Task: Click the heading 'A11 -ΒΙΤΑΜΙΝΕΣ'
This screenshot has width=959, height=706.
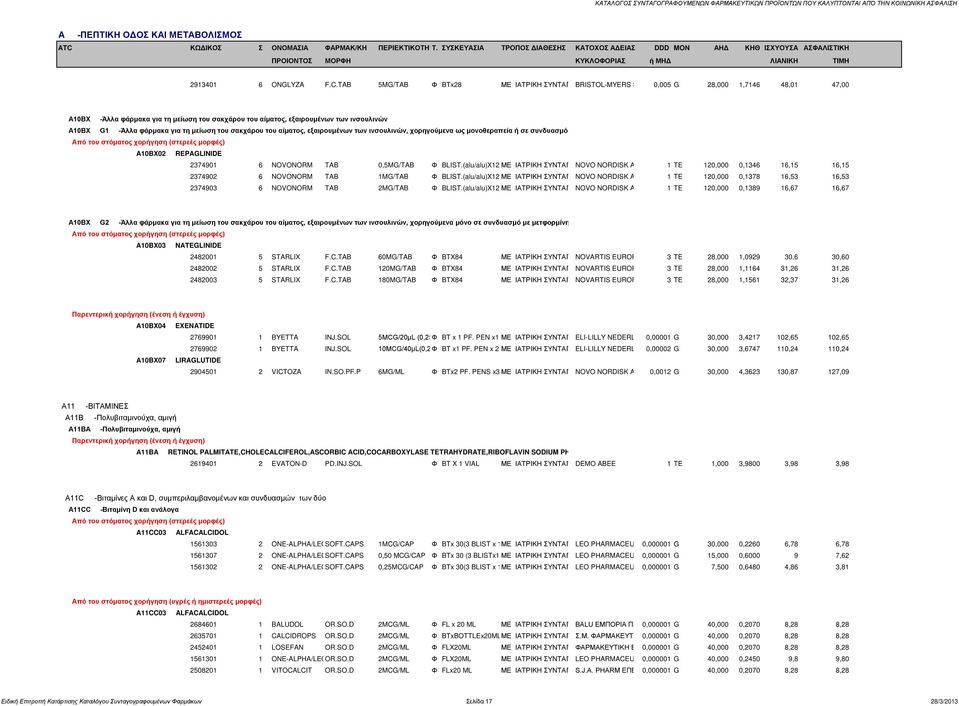Action: click(x=95, y=406)
